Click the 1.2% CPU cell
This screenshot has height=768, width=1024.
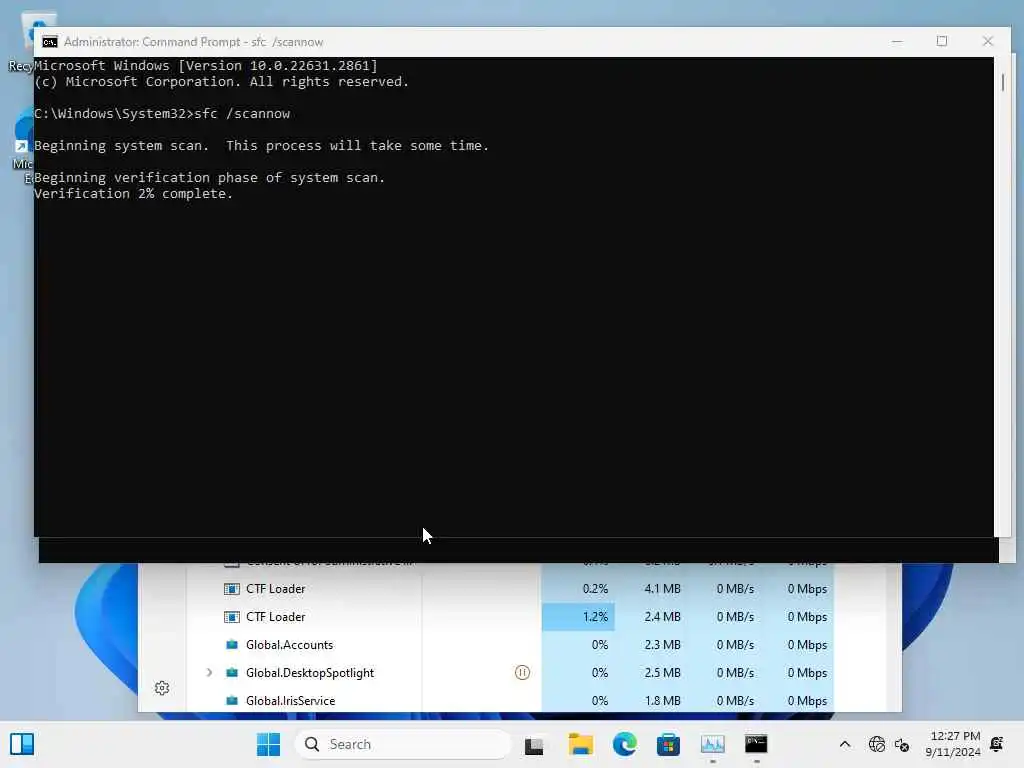coord(578,616)
